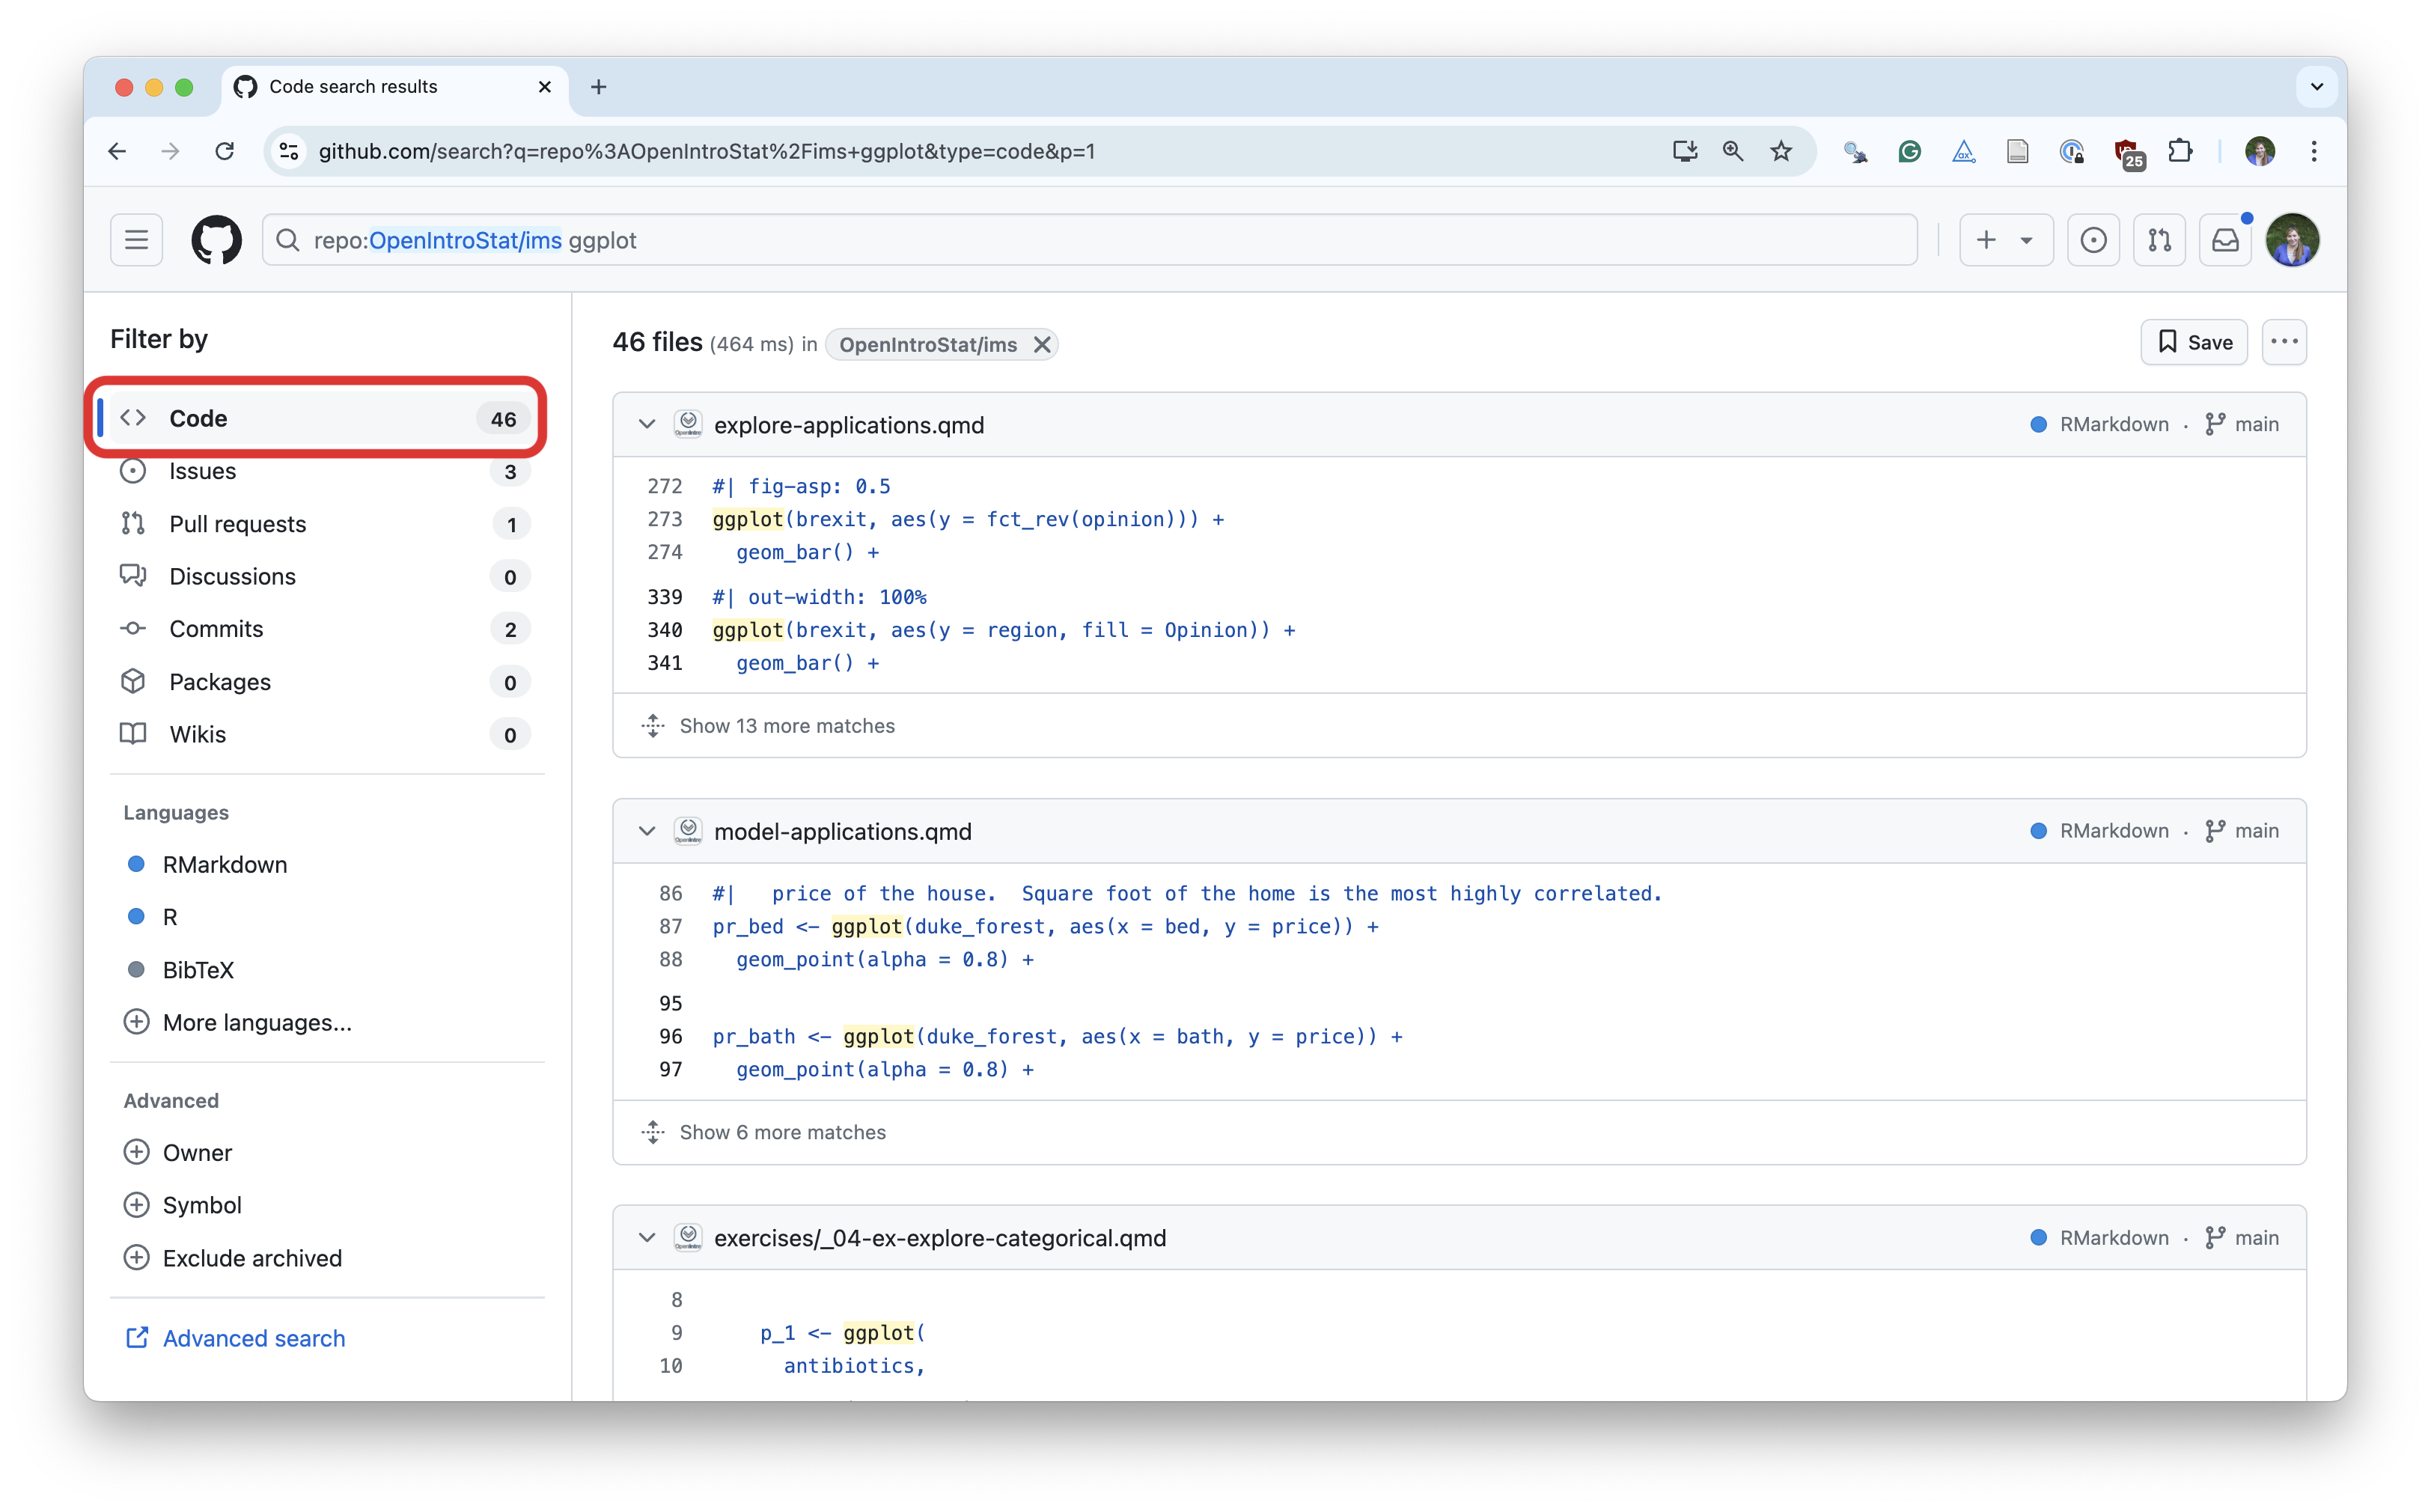The width and height of the screenshot is (2431, 1512).
Task: Open the Advanced search link
Action: [x=252, y=1338]
